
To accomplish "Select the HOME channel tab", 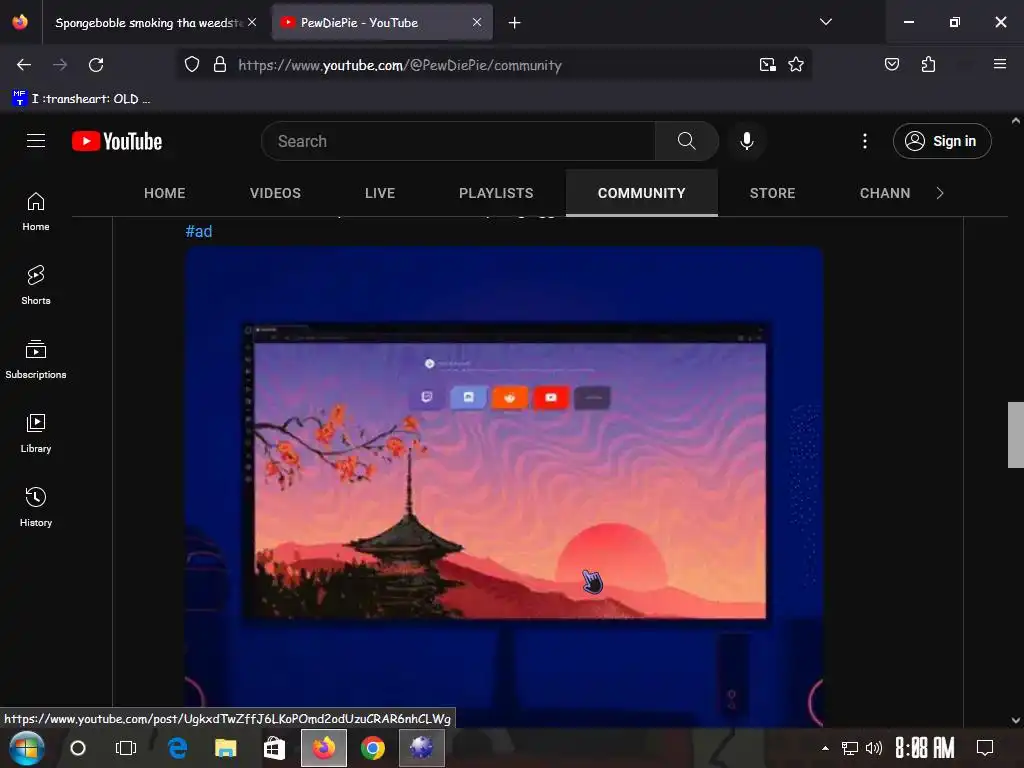I will pyautogui.click(x=165, y=193).
